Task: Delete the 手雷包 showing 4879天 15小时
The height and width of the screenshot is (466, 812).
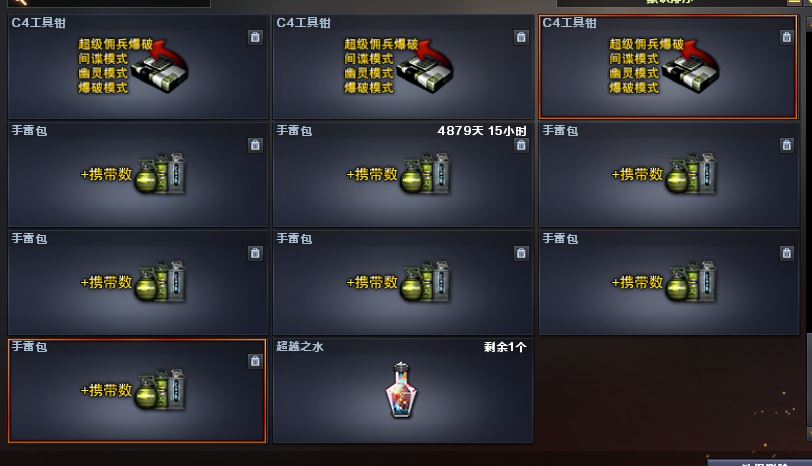Action: click(x=521, y=145)
